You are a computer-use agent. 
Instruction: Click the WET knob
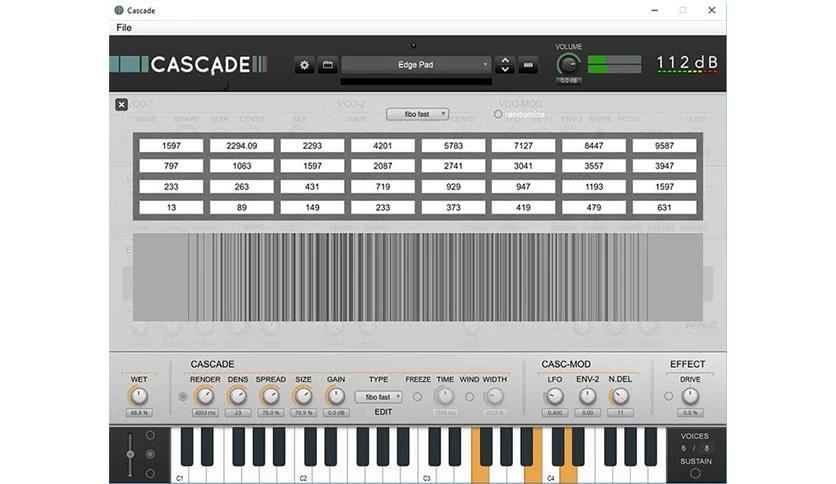click(139, 396)
